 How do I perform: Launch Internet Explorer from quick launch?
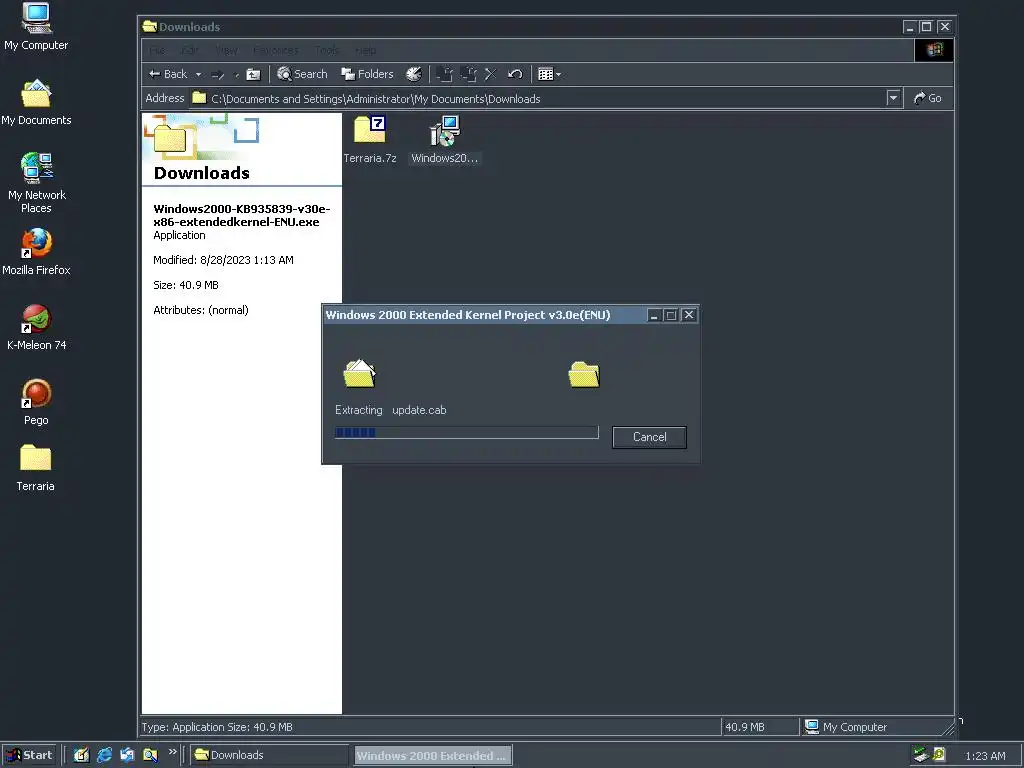click(104, 755)
